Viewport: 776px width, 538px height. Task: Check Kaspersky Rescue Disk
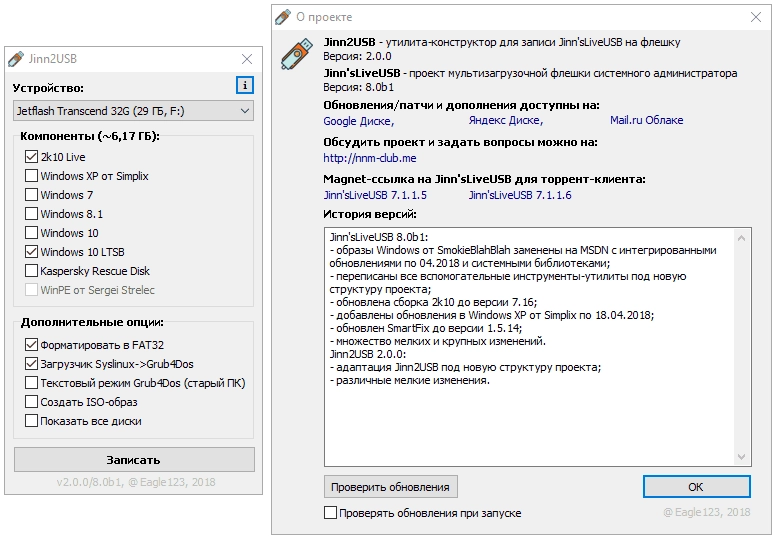coord(31,271)
